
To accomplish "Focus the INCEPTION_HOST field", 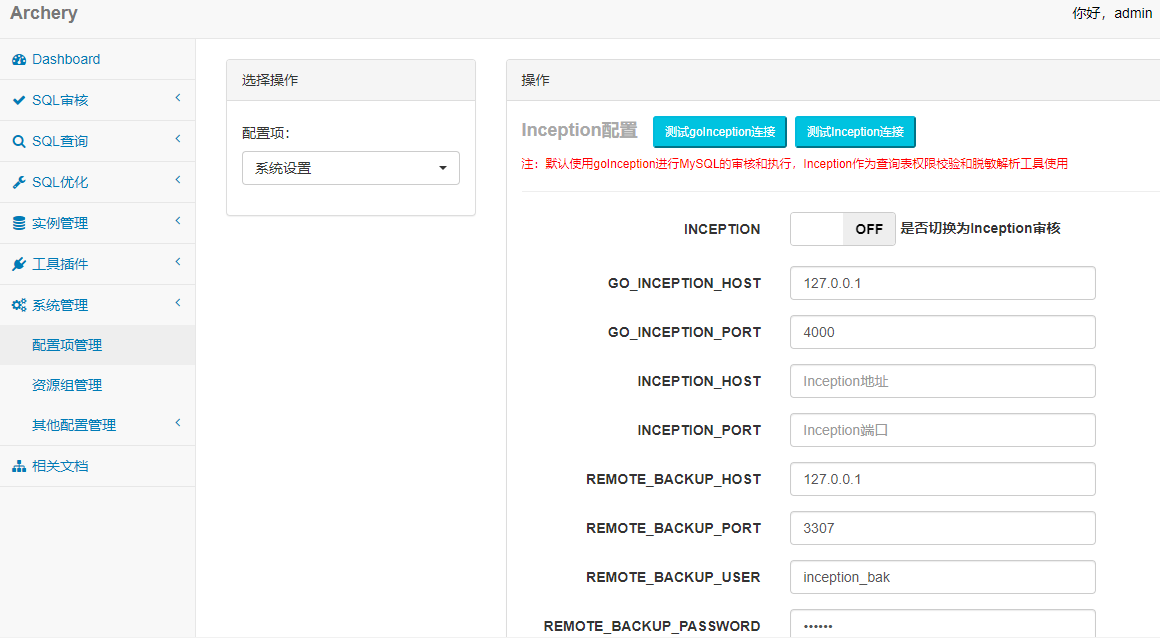I will [x=942, y=381].
